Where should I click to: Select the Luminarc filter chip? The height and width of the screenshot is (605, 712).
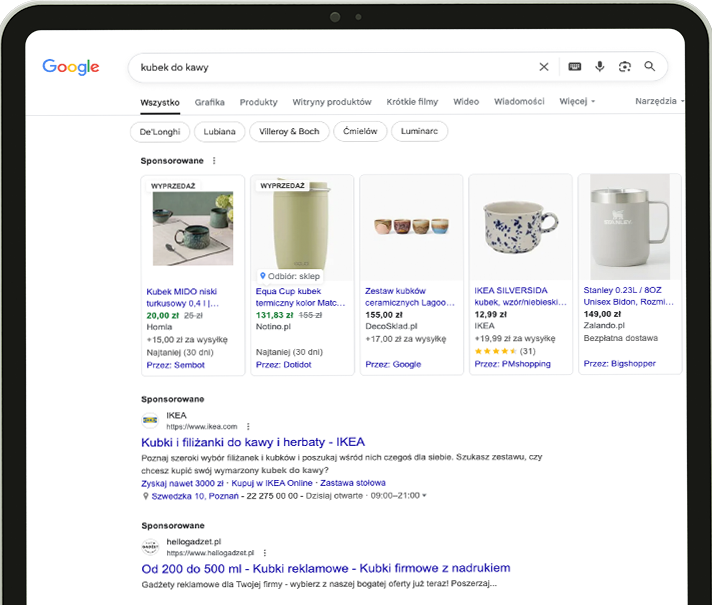click(419, 131)
